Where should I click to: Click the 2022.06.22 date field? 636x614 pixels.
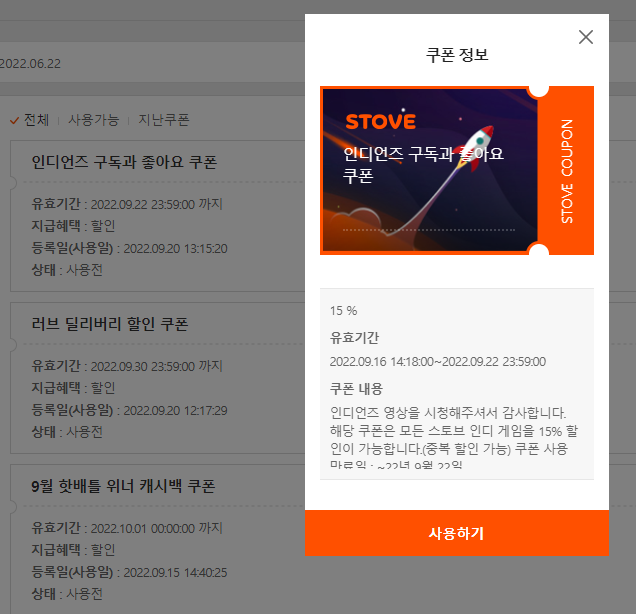click(30, 62)
